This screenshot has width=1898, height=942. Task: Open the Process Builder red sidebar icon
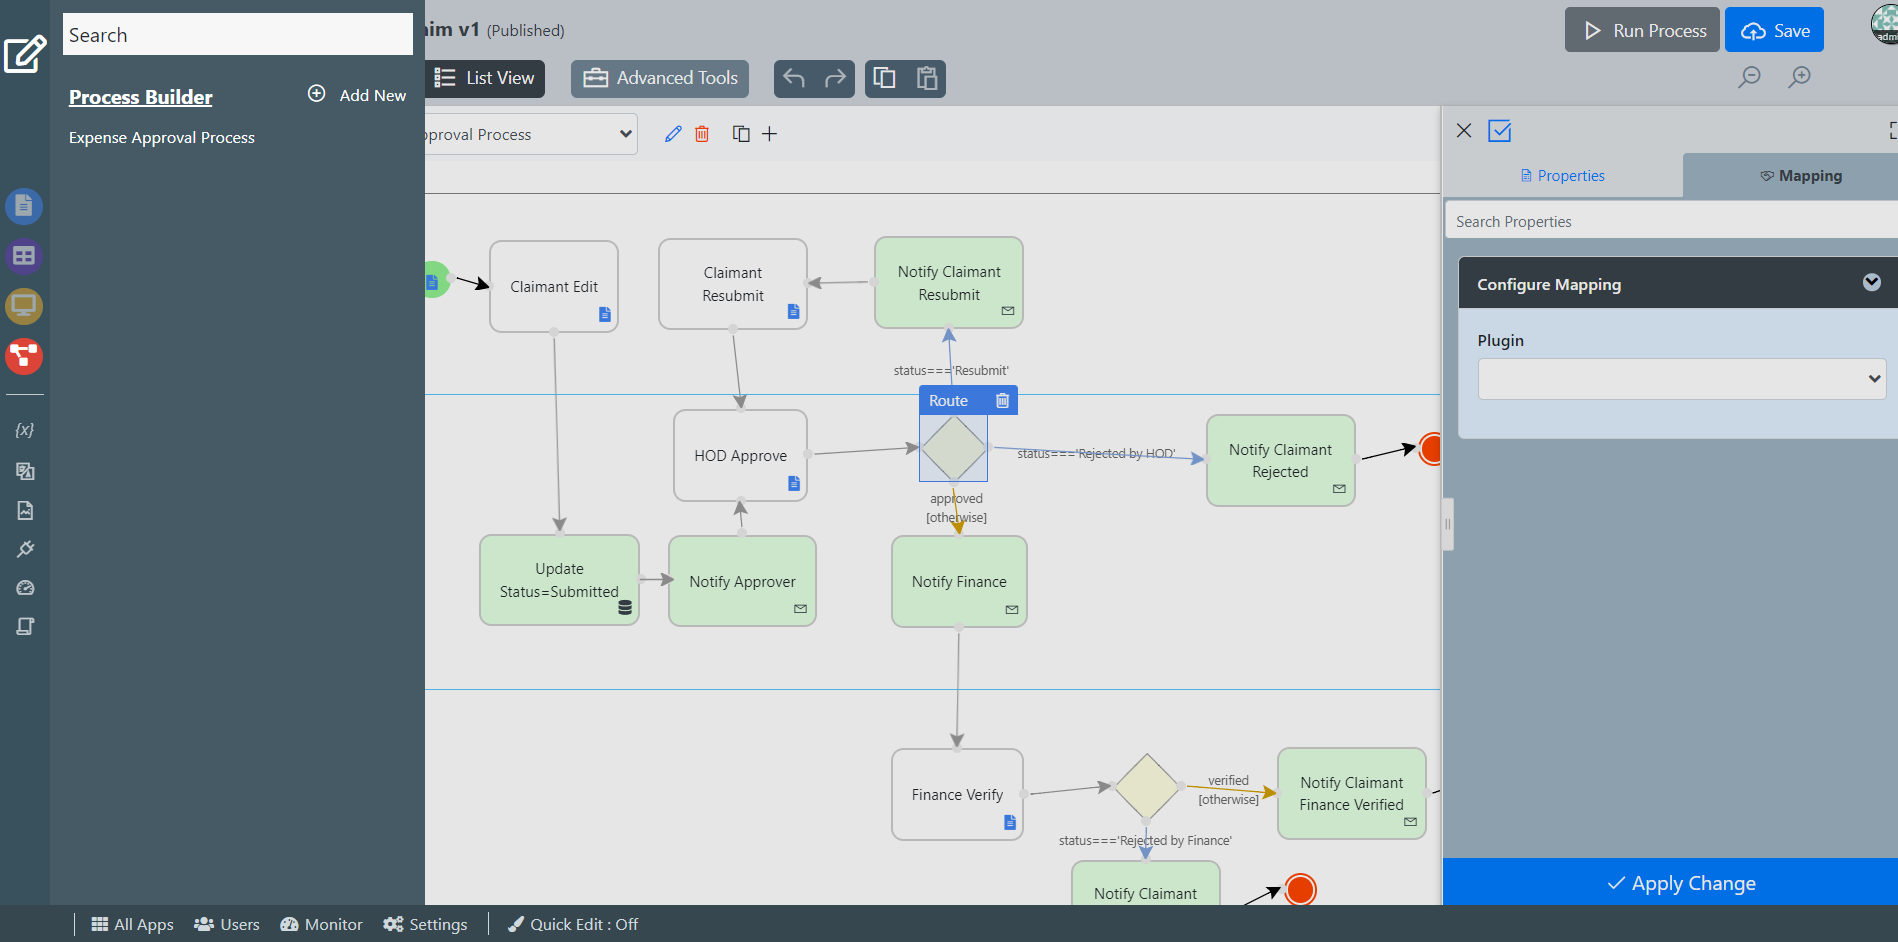(24, 356)
